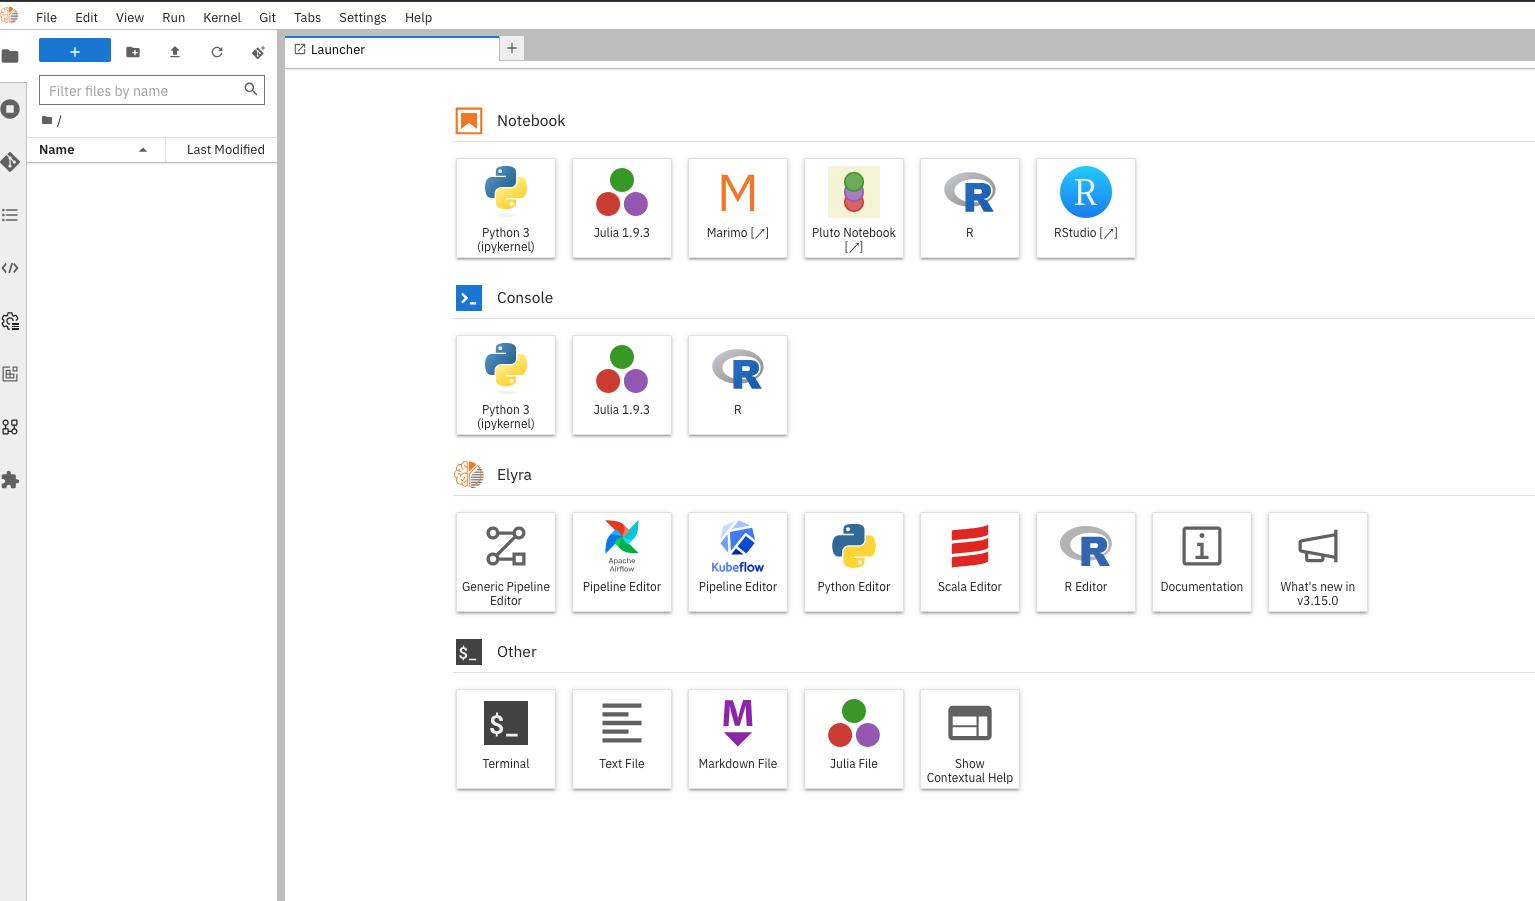Select the Launcher tab

pos(392,49)
